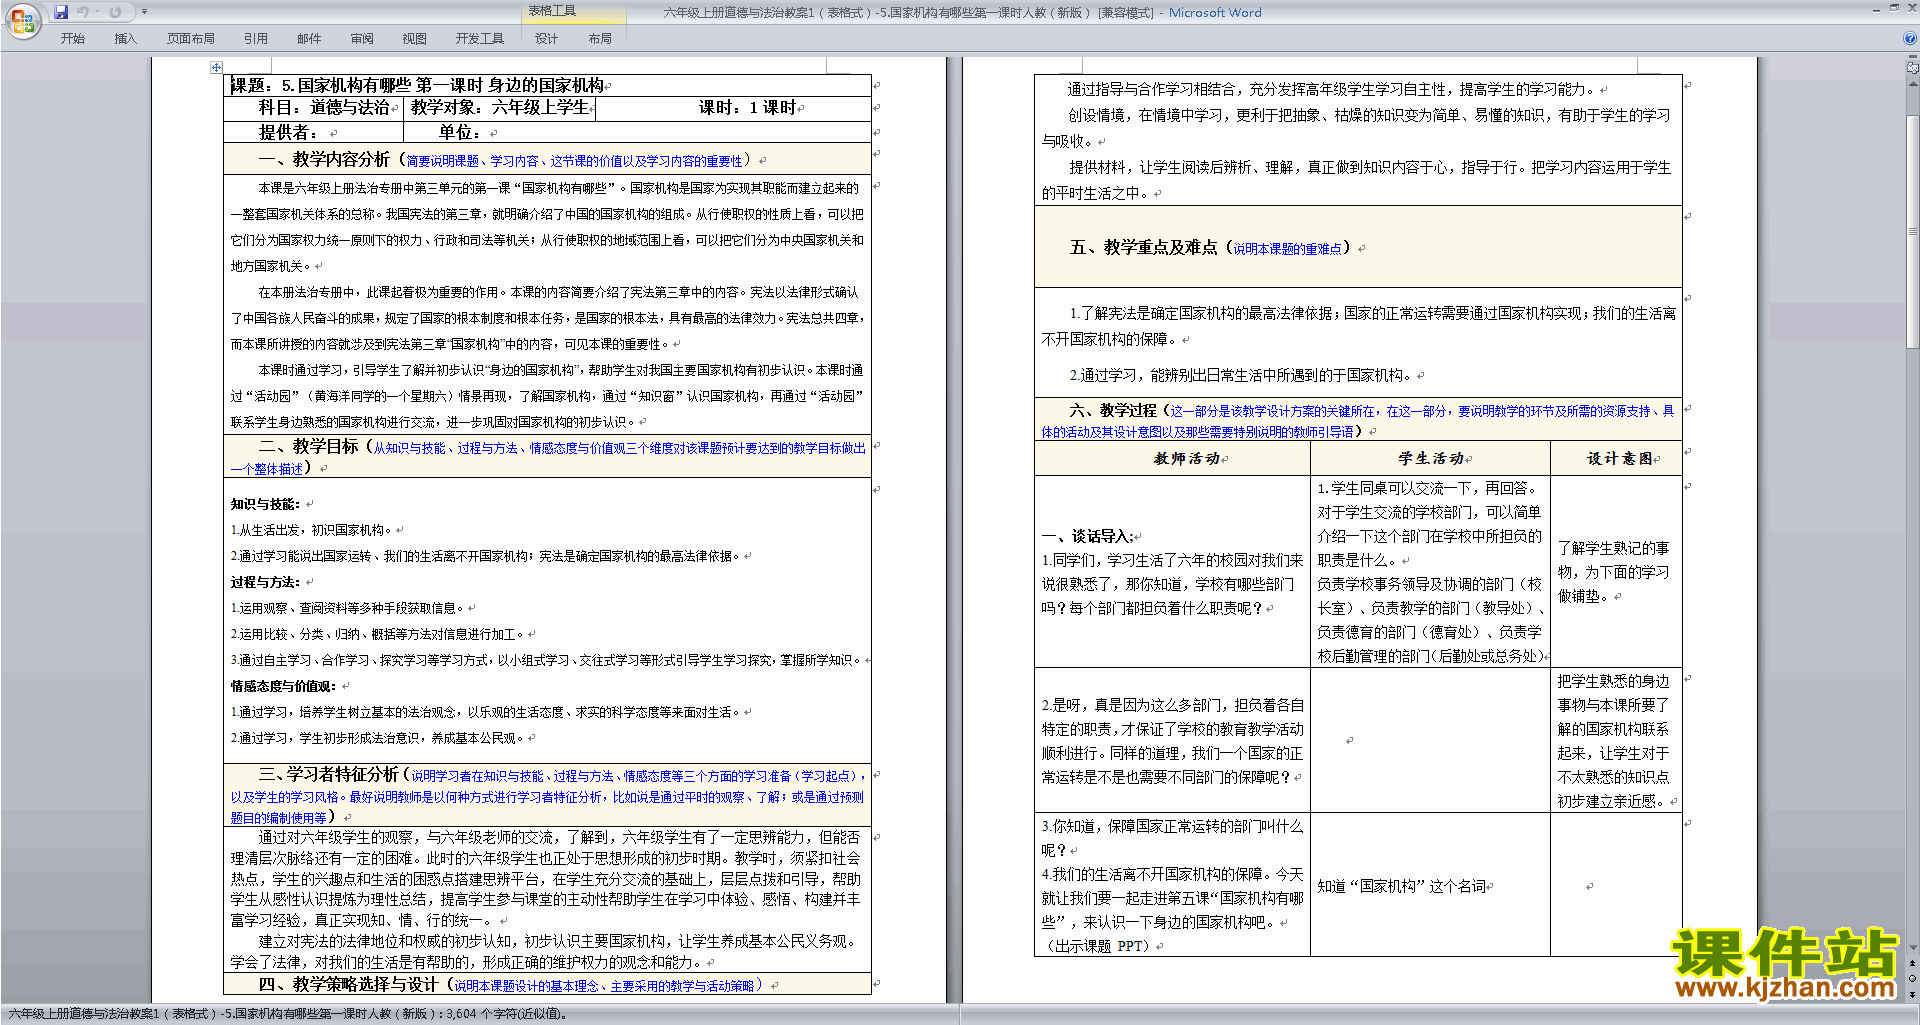The image size is (1920, 1025).
Task: Click the Select Browse Object circle icon
Action: click(1912, 978)
